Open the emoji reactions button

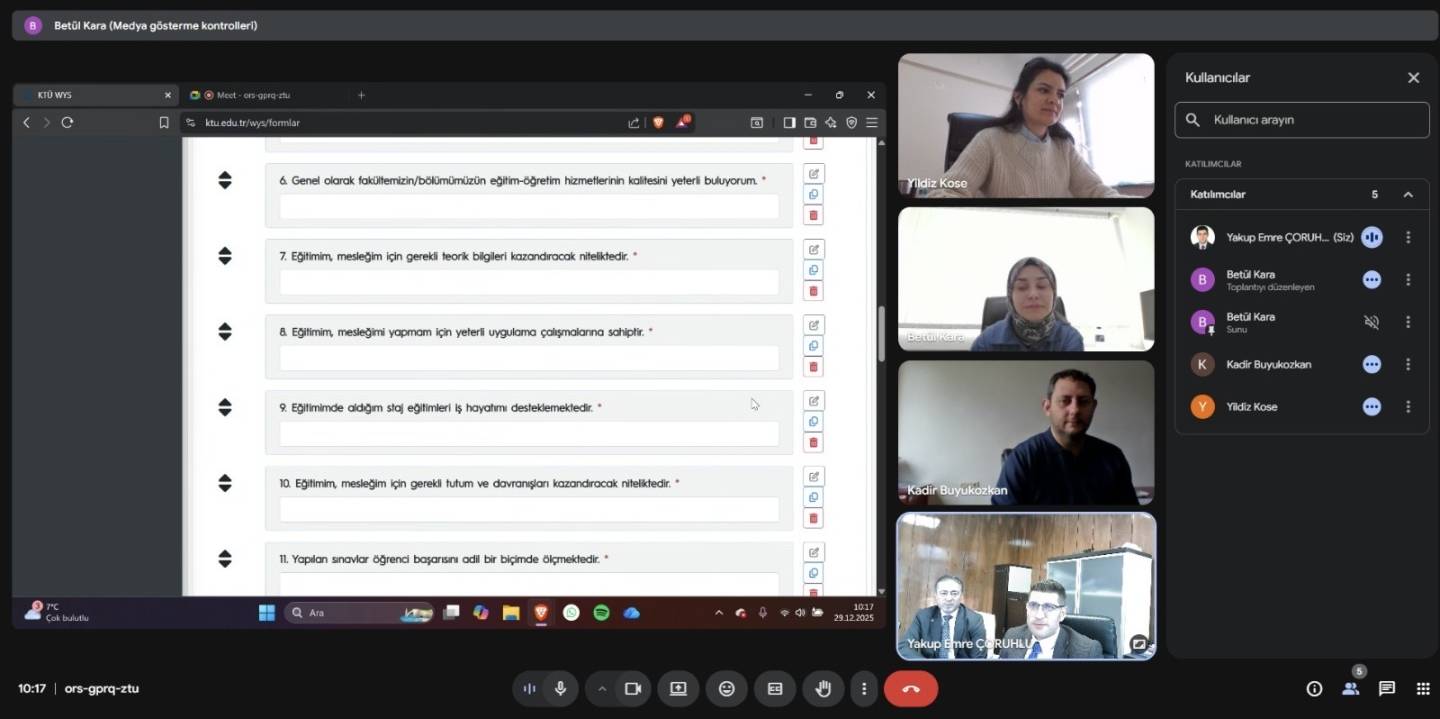point(726,689)
